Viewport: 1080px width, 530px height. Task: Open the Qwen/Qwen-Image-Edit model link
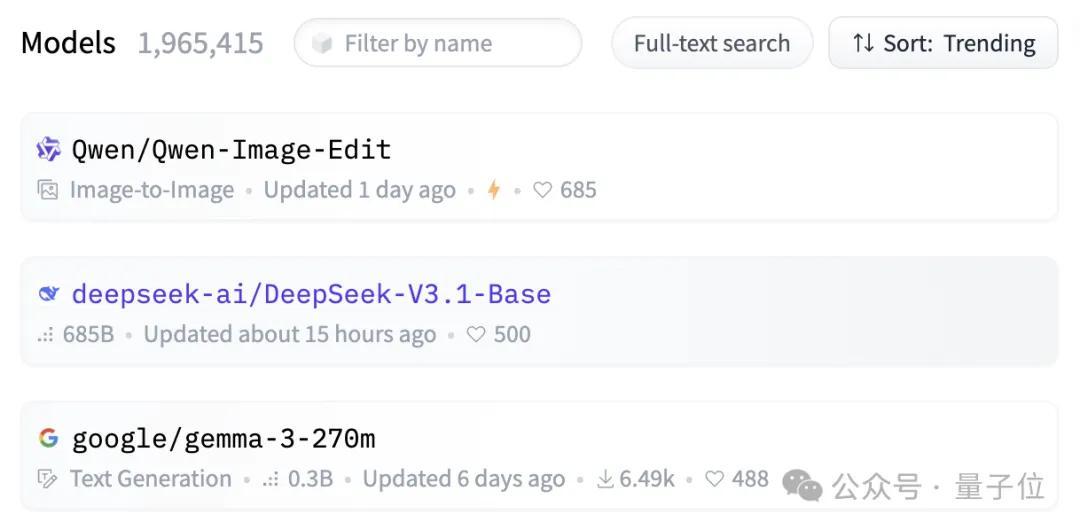pos(231,150)
